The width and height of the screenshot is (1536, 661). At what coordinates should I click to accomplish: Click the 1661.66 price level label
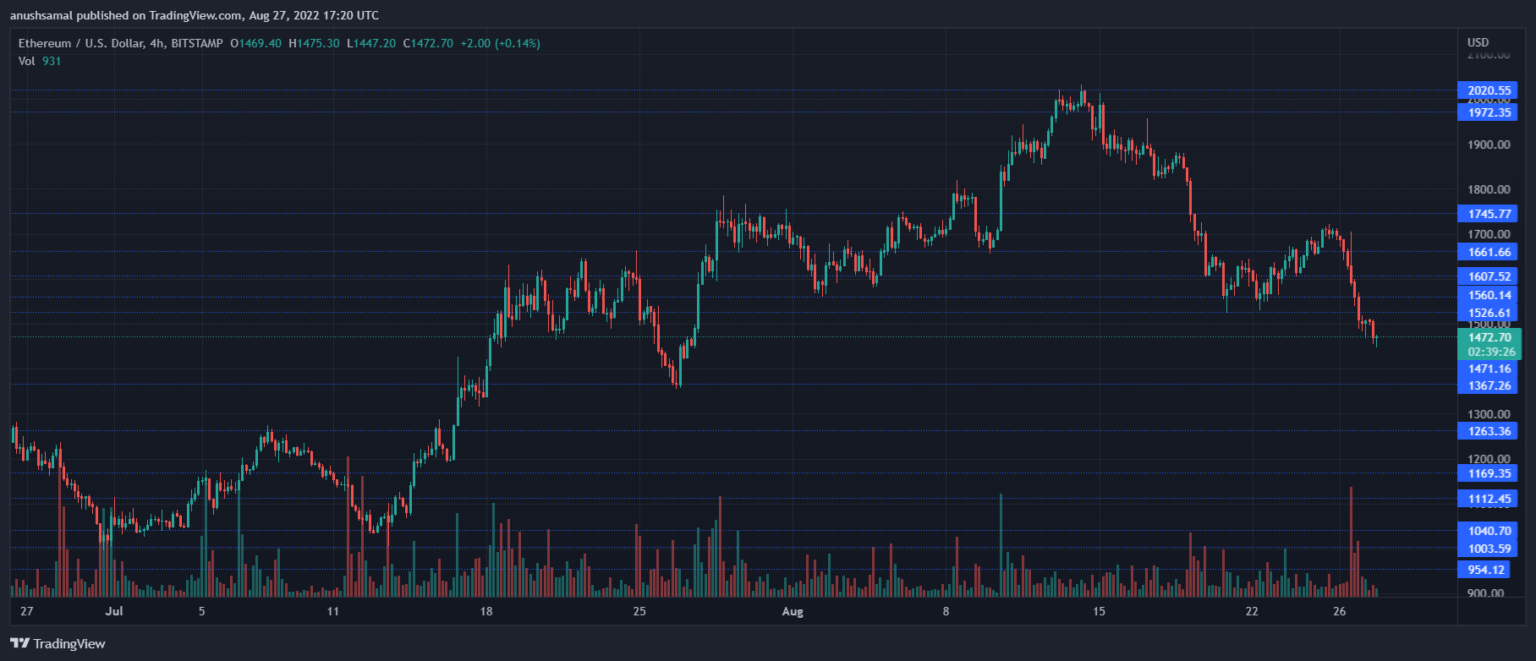(1489, 251)
